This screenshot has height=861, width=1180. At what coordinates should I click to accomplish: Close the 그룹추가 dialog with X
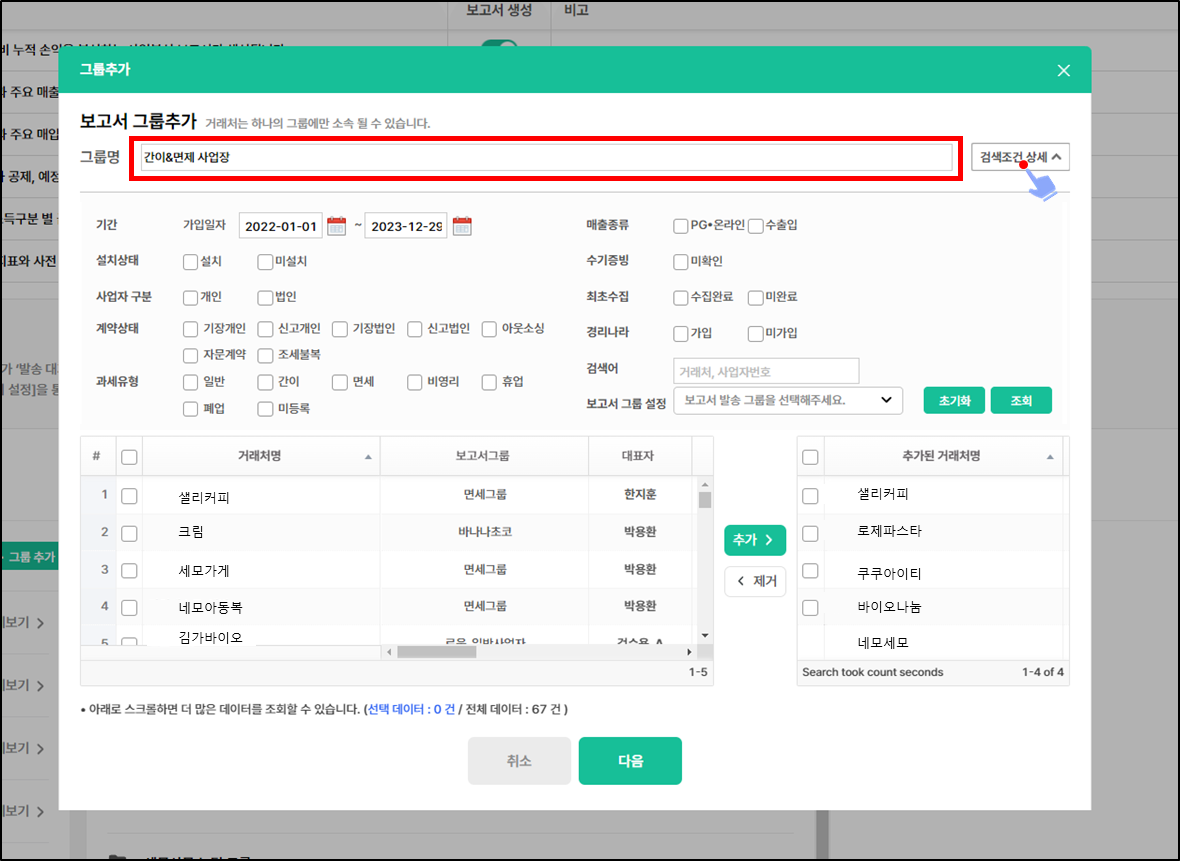[1063, 70]
